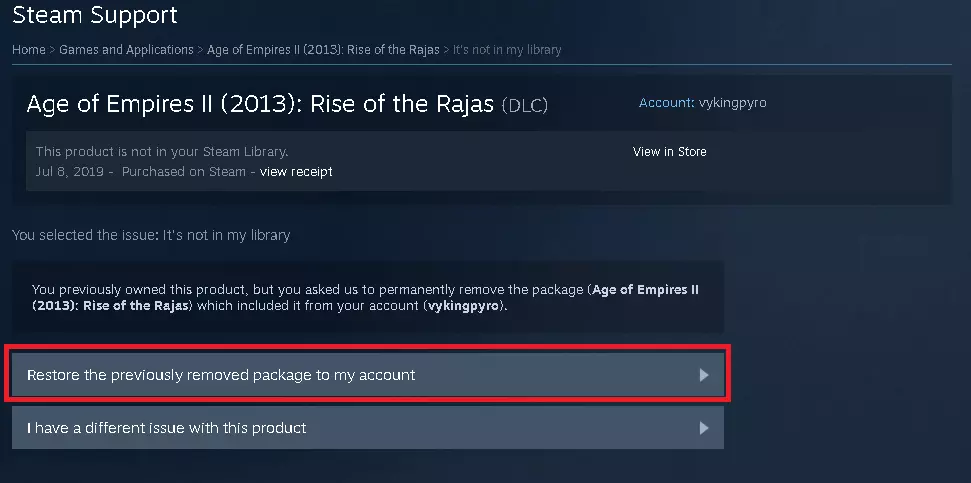Click the Steam Support page heading
Screen dimensions: 971x483
(94, 15)
